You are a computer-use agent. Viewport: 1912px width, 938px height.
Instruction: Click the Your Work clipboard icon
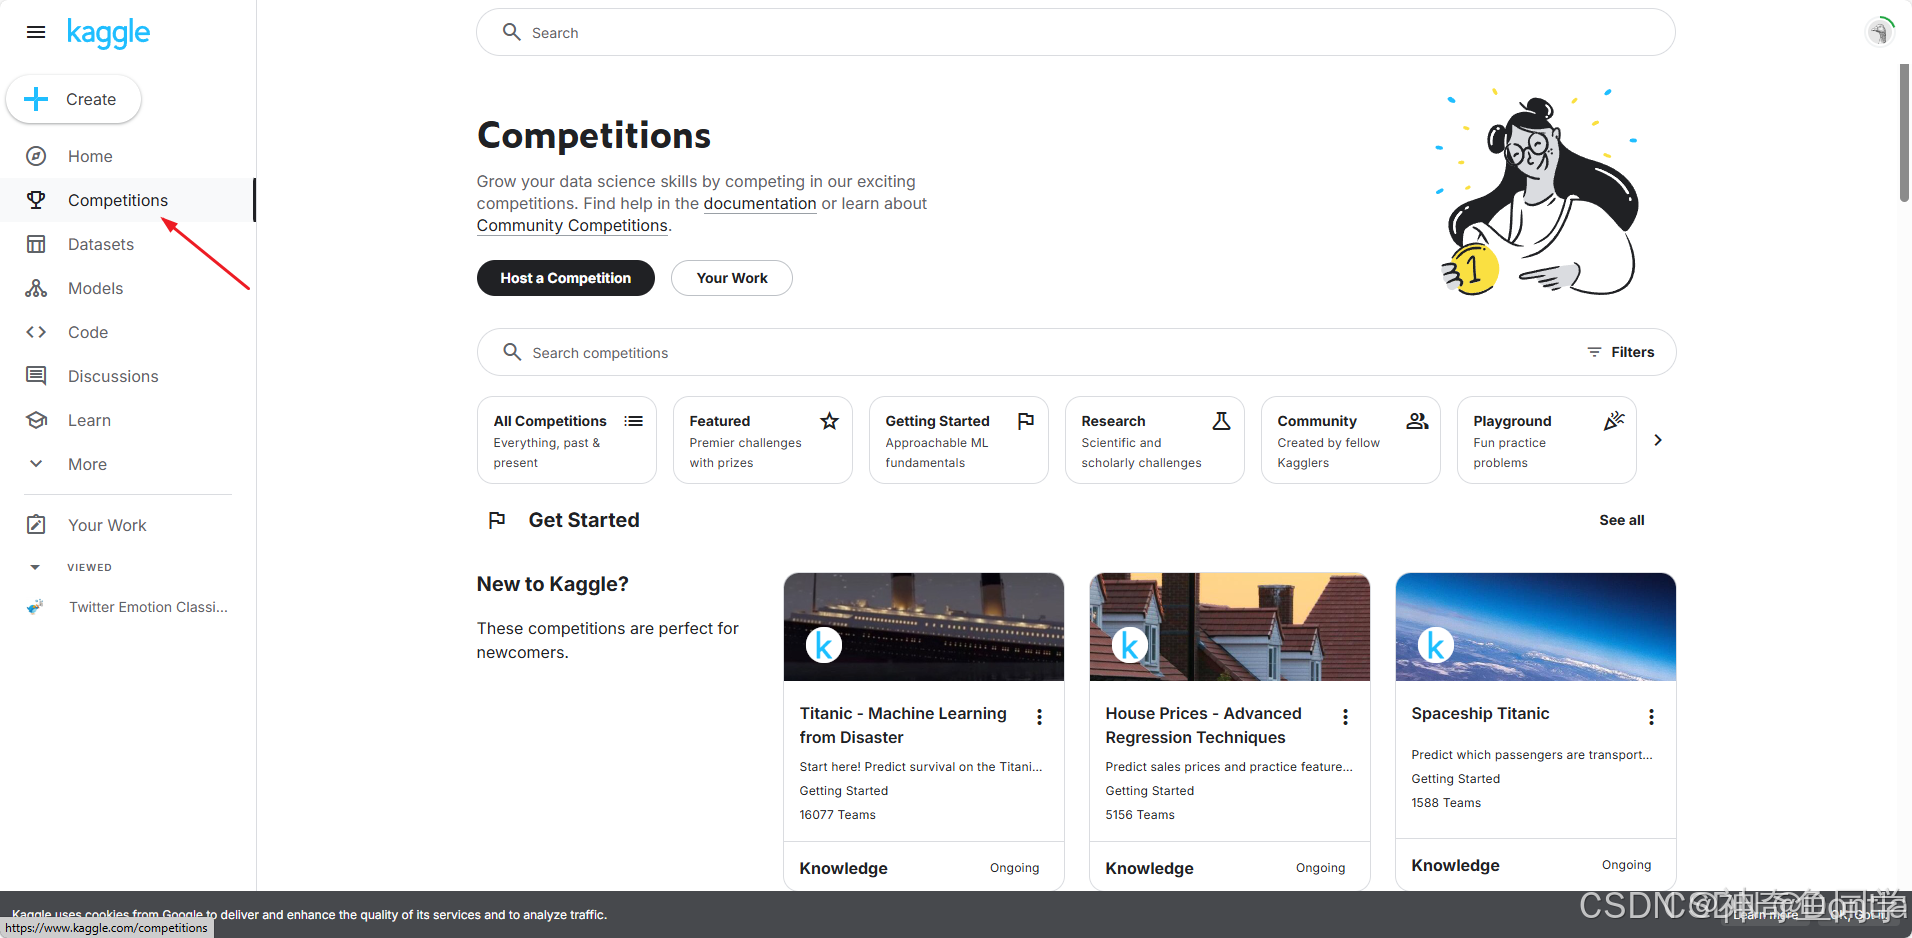36,525
